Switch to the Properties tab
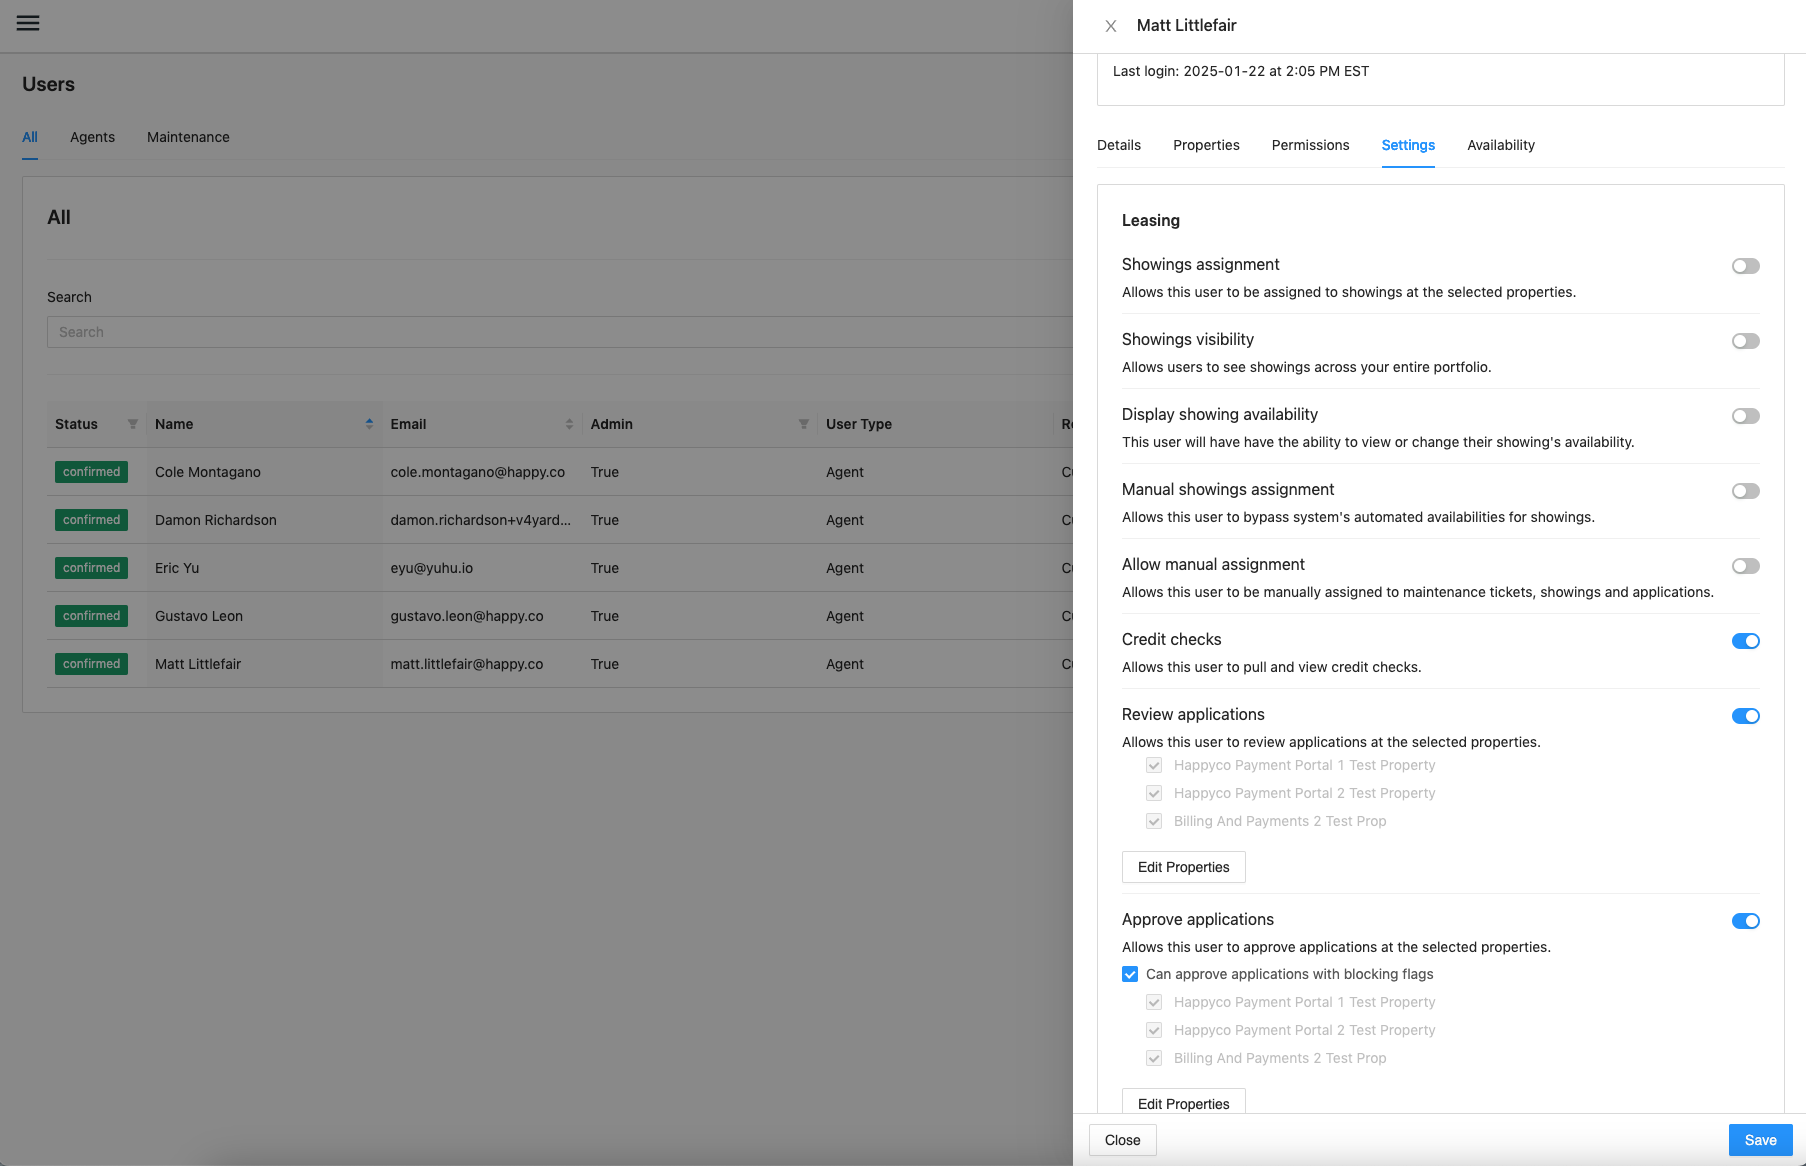1806x1166 pixels. point(1206,145)
